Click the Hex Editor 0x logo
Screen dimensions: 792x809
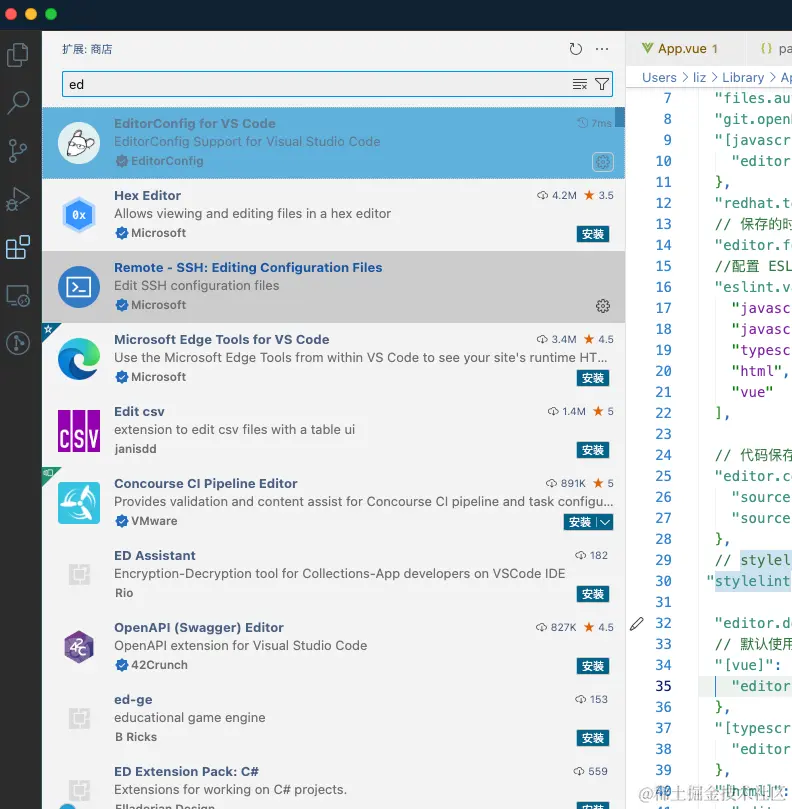[x=79, y=215]
